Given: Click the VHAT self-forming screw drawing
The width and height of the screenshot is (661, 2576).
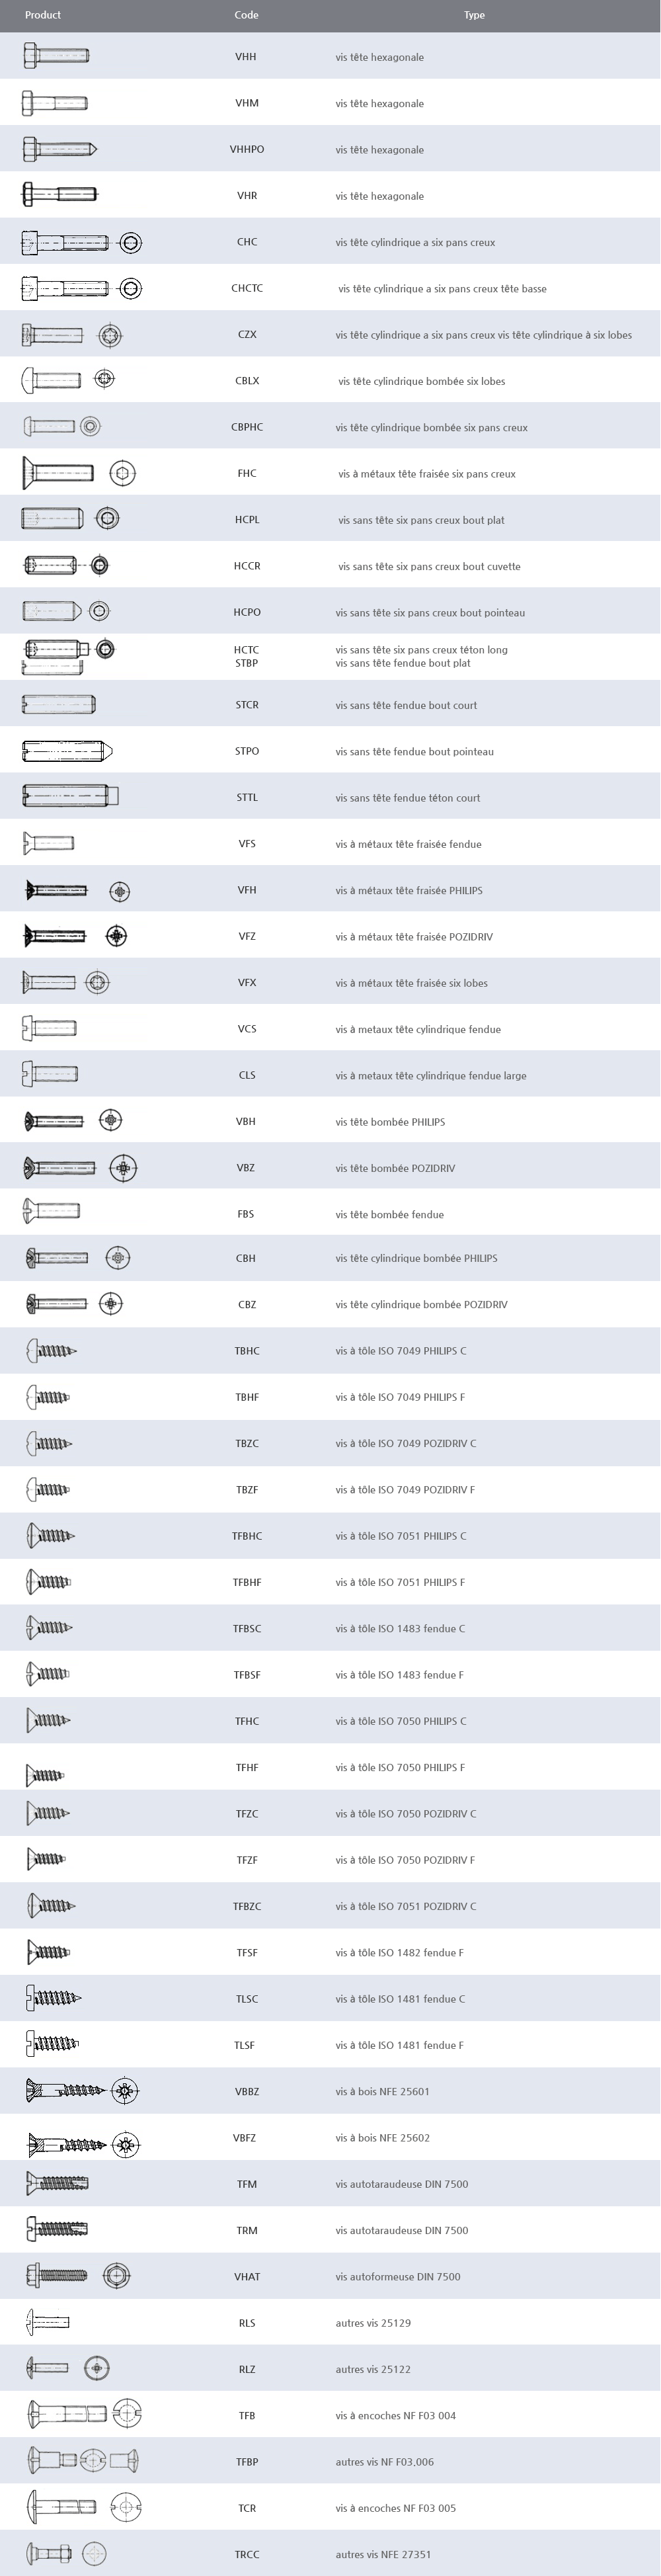Looking at the screenshot, I should click(x=78, y=2276).
